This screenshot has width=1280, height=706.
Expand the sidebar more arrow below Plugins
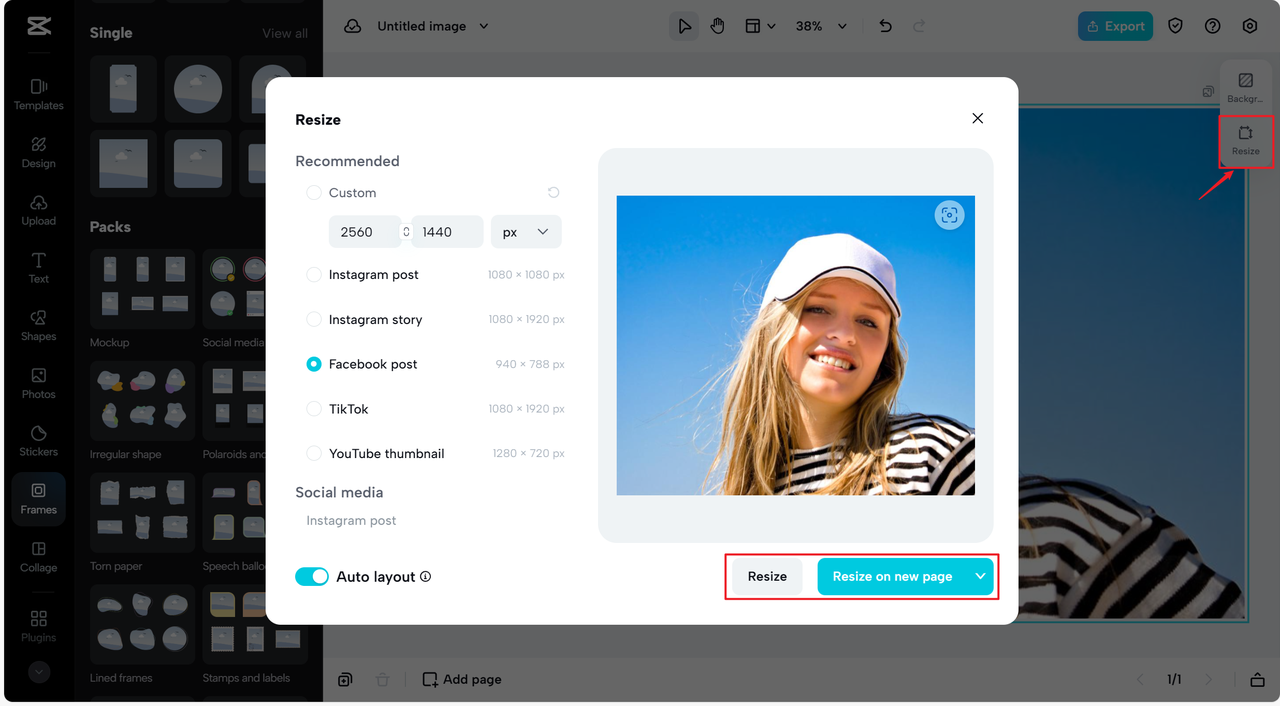(x=39, y=672)
